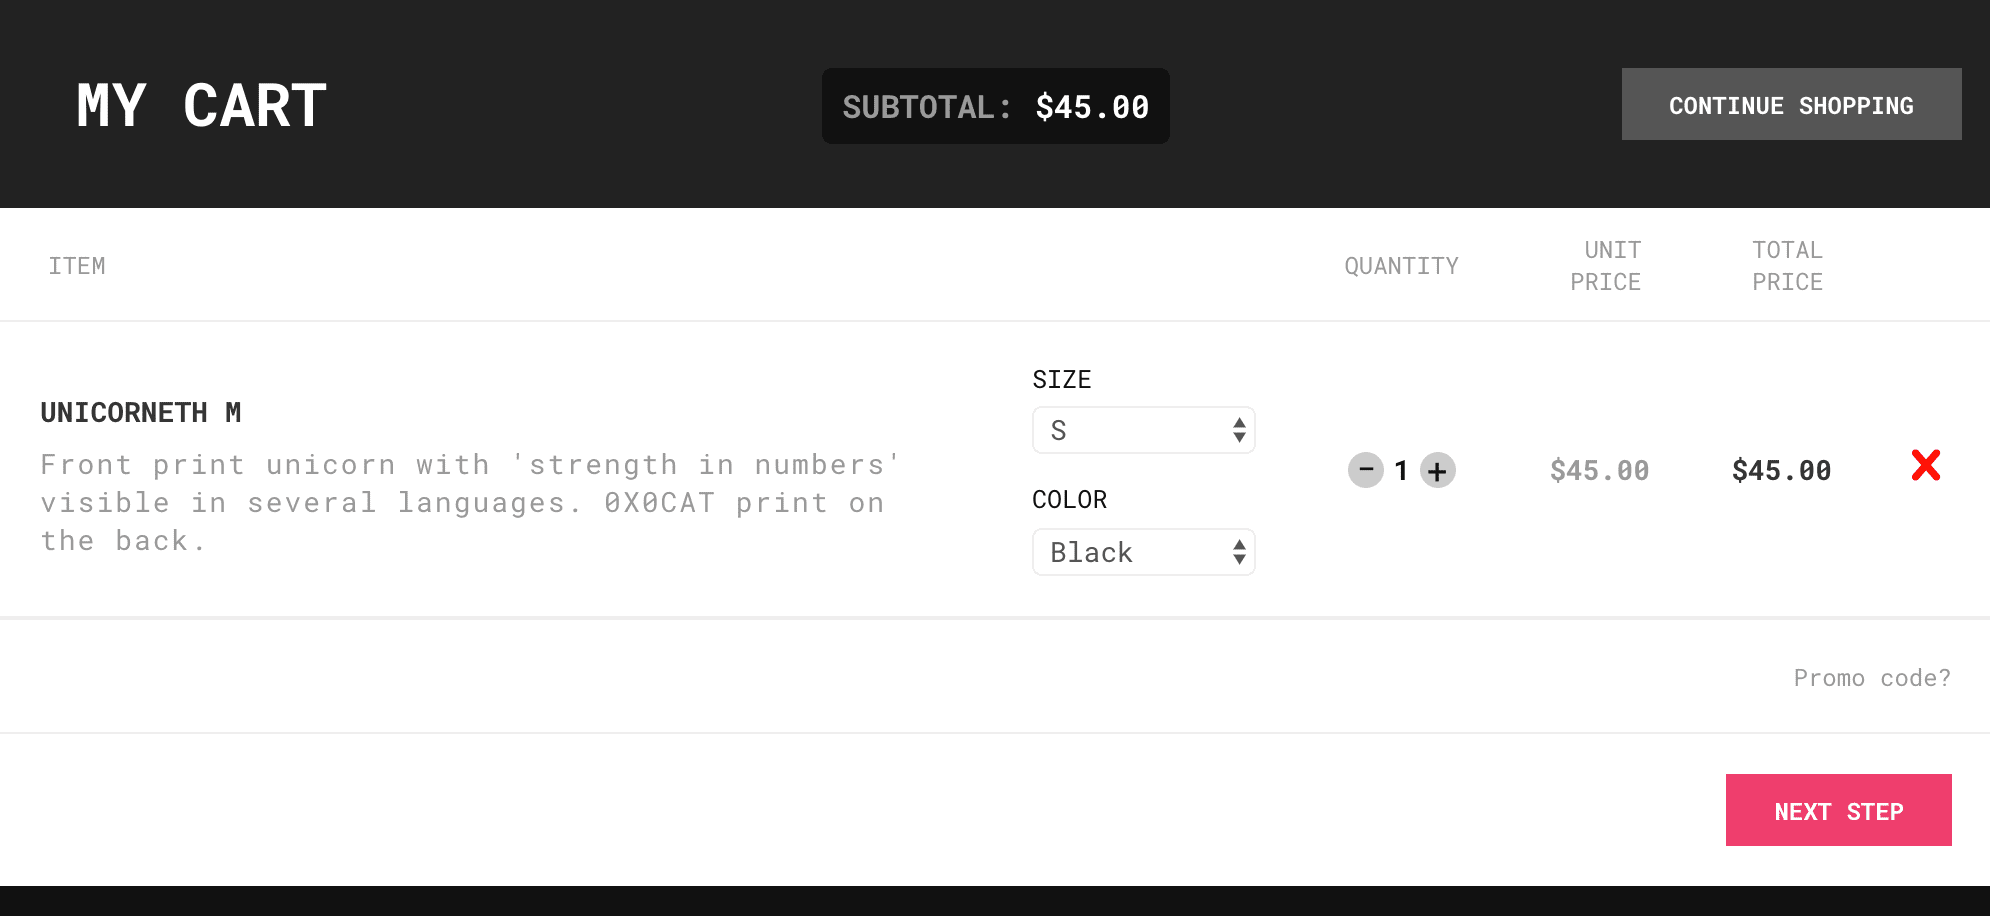This screenshot has width=1990, height=916.
Task: Open the Size dropdown showing S
Action: (x=1143, y=430)
